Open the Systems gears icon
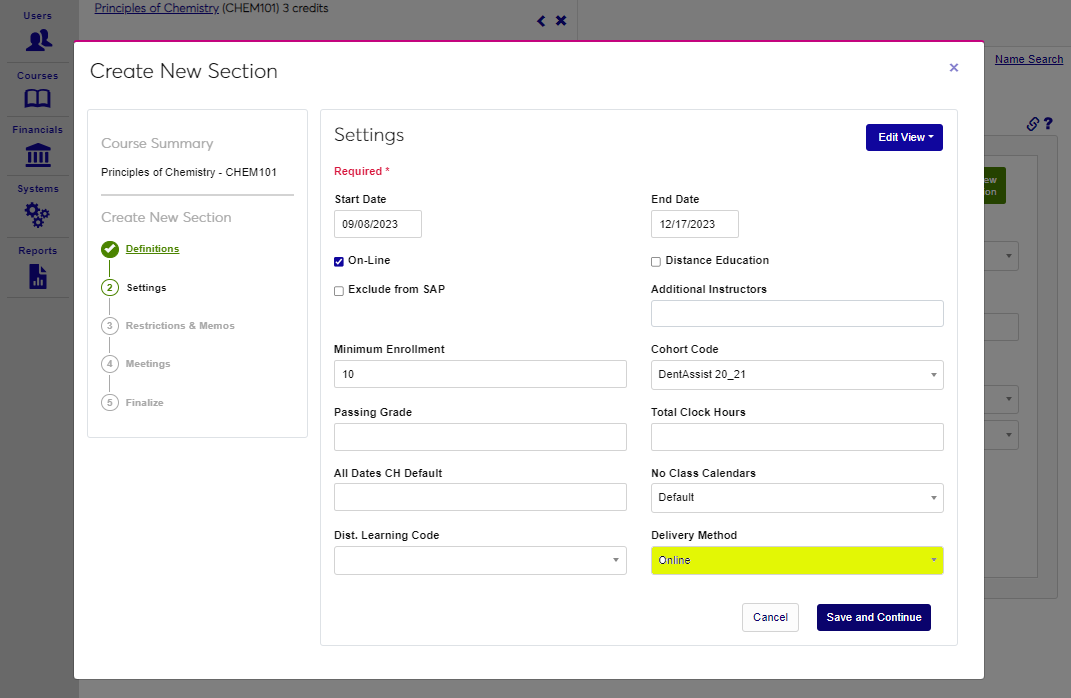 coord(38,214)
